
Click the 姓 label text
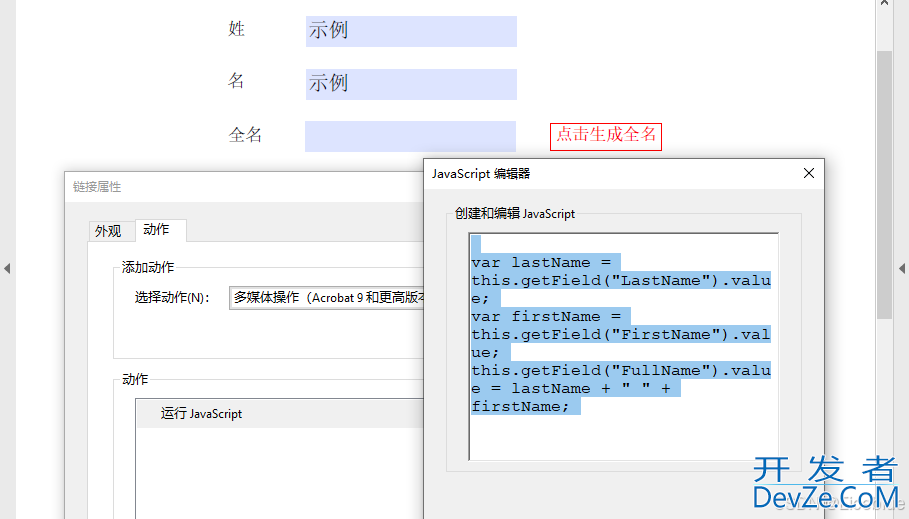[x=237, y=28]
